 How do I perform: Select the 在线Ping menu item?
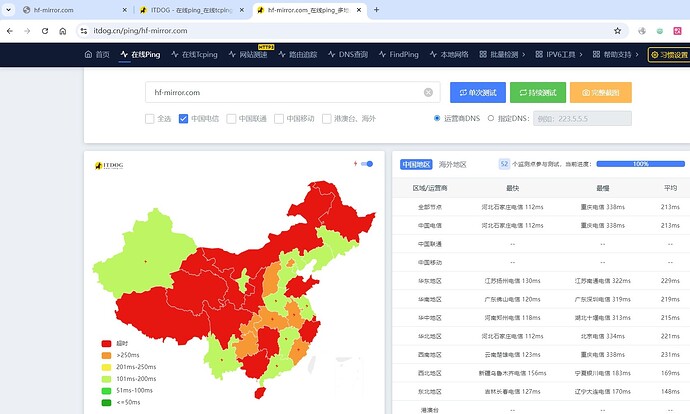click(140, 55)
